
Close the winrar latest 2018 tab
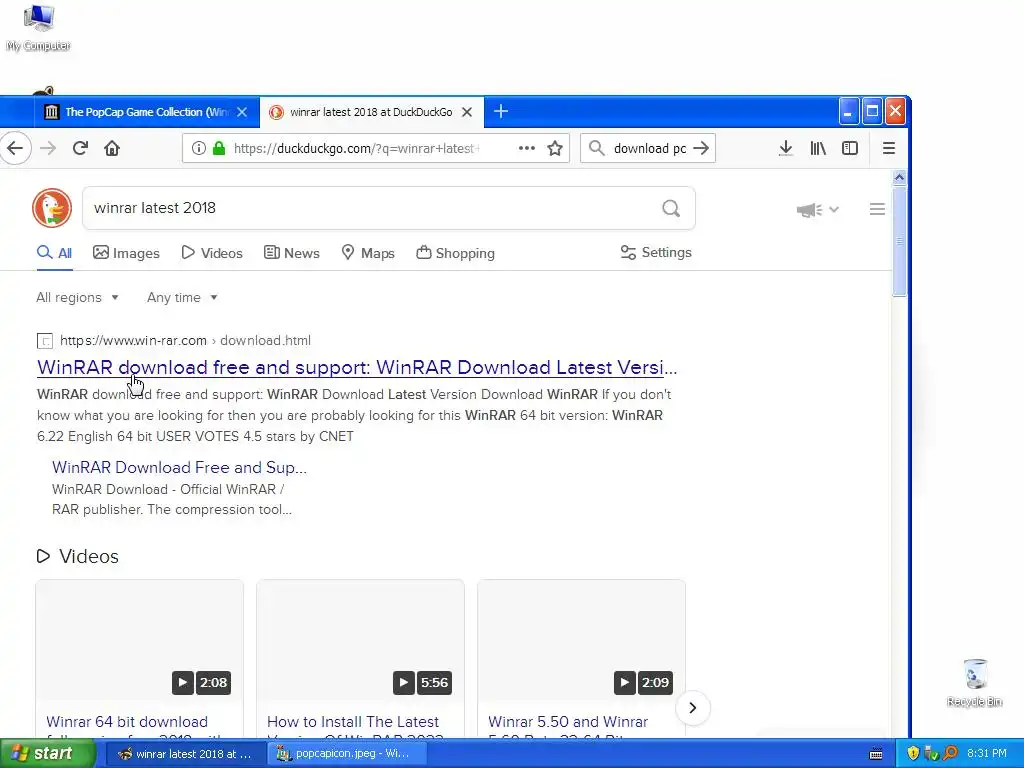(x=467, y=112)
